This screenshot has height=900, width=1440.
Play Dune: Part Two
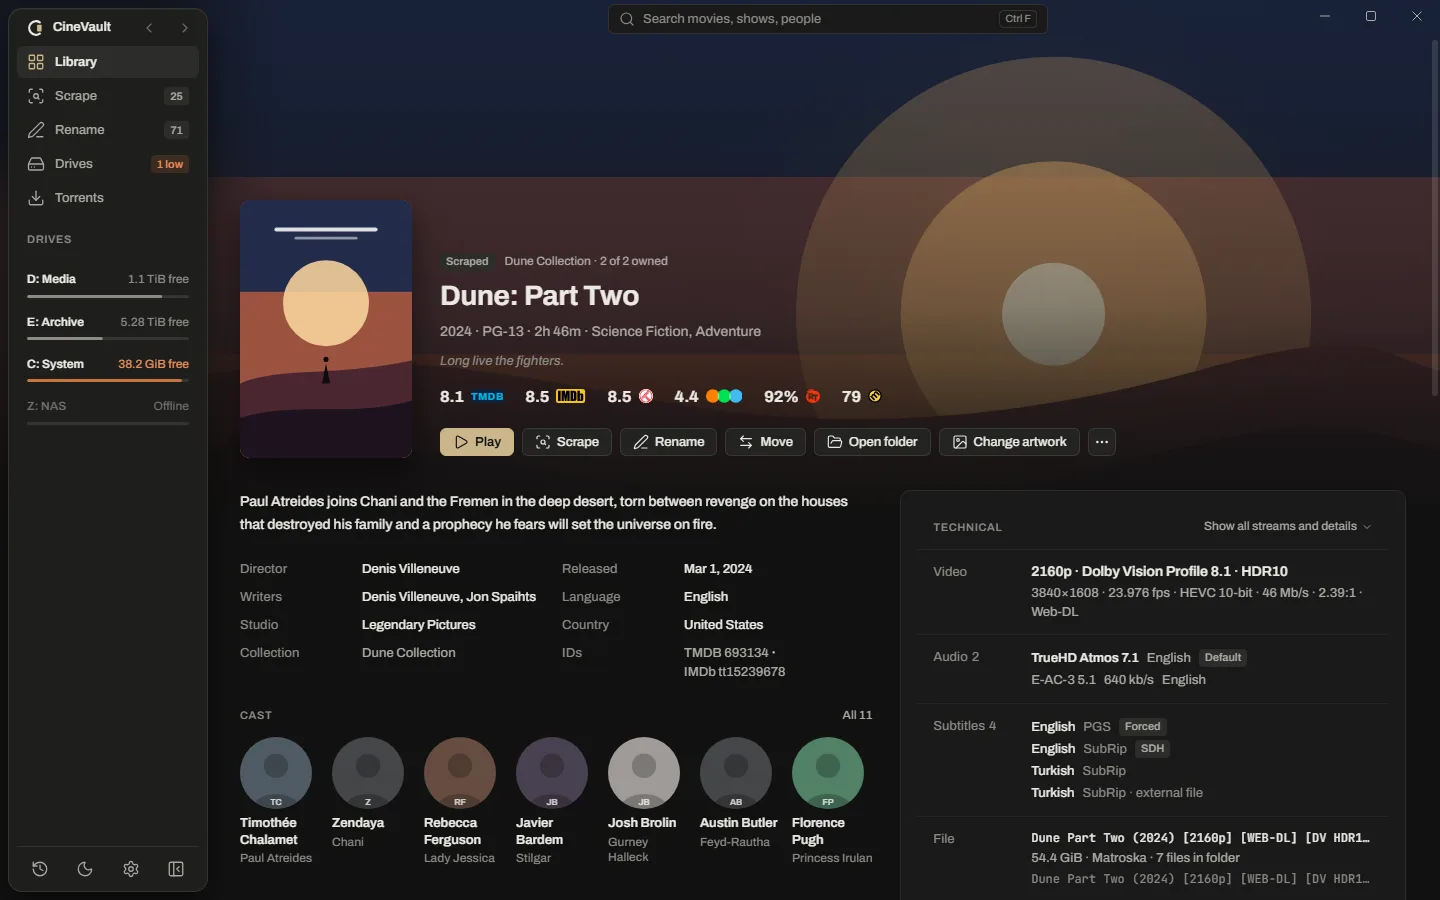477,442
